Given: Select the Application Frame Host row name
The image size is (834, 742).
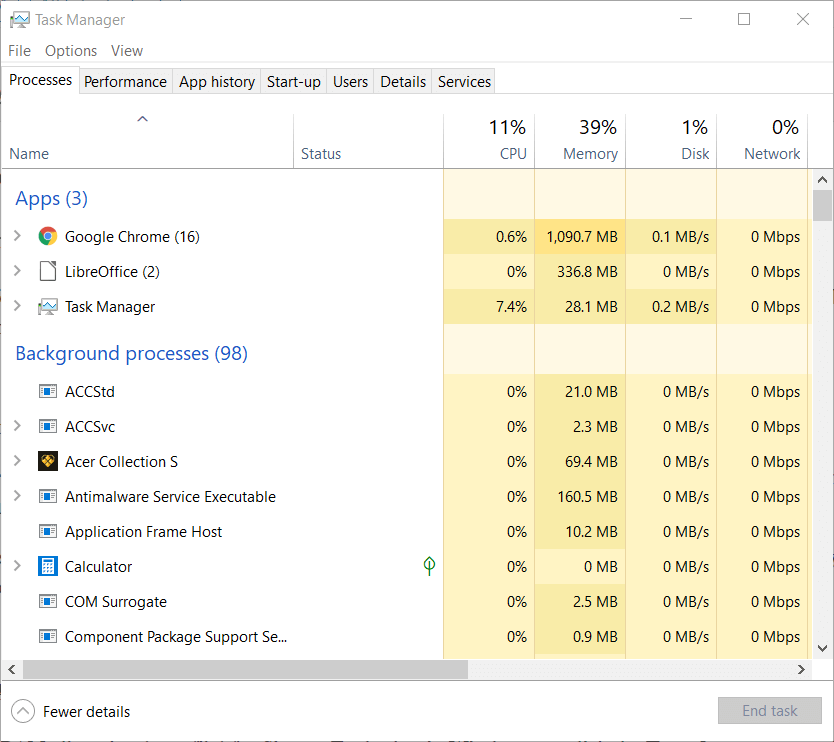Looking at the screenshot, I should (x=143, y=532).
